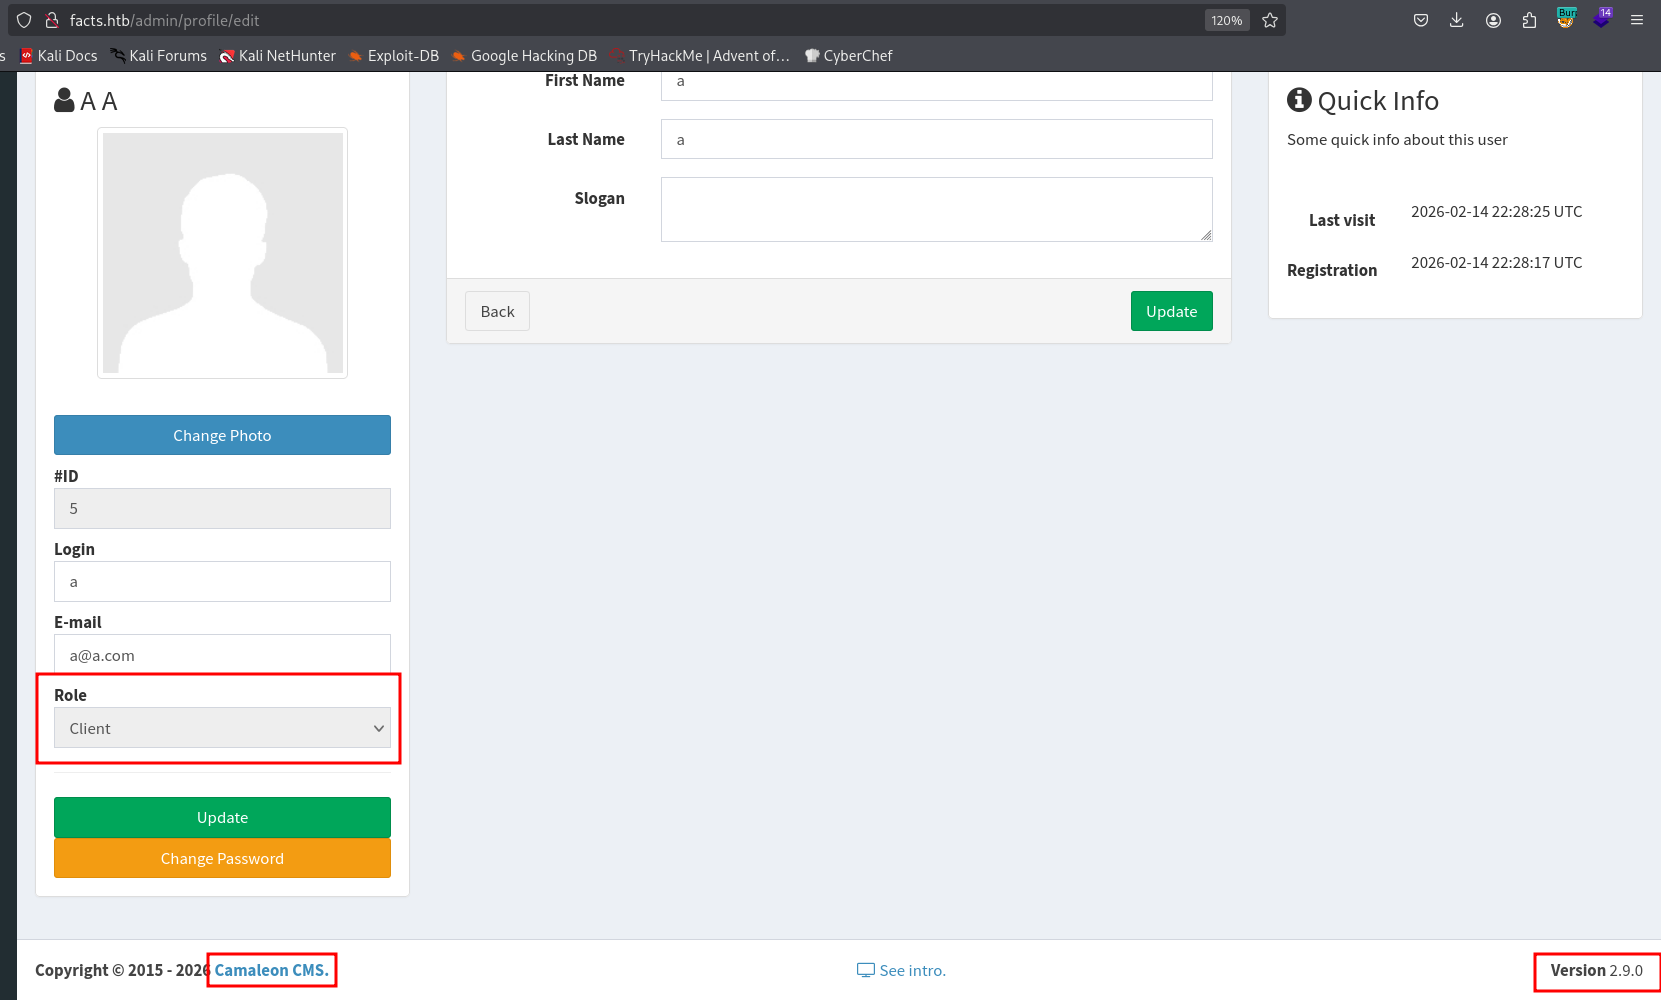Expand the Role dropdown showing Client

[222, 728]
